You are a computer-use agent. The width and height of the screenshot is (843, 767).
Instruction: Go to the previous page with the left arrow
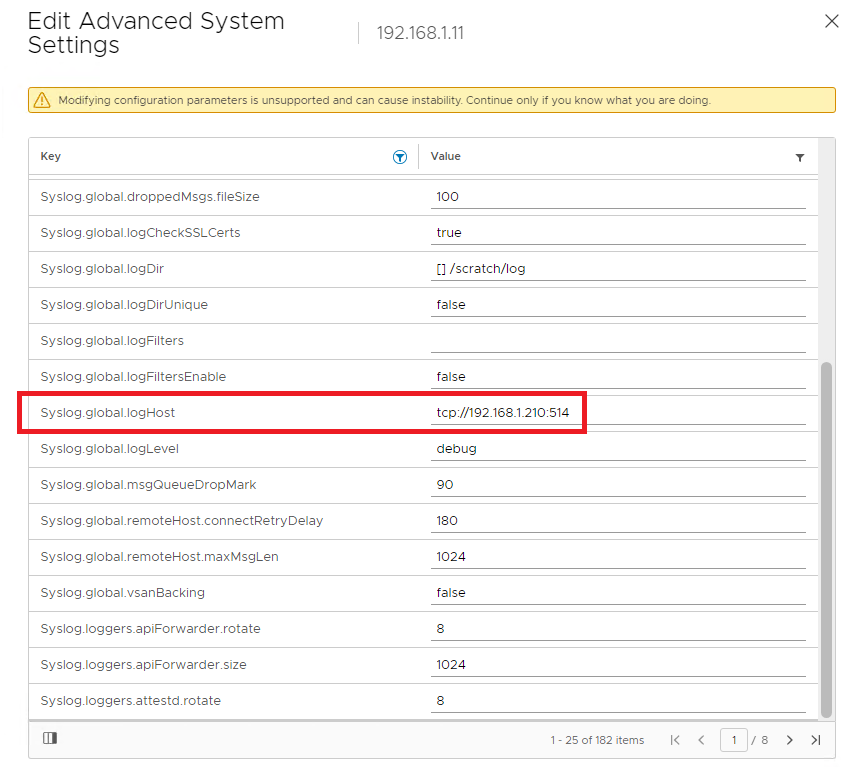coord(701,740)
